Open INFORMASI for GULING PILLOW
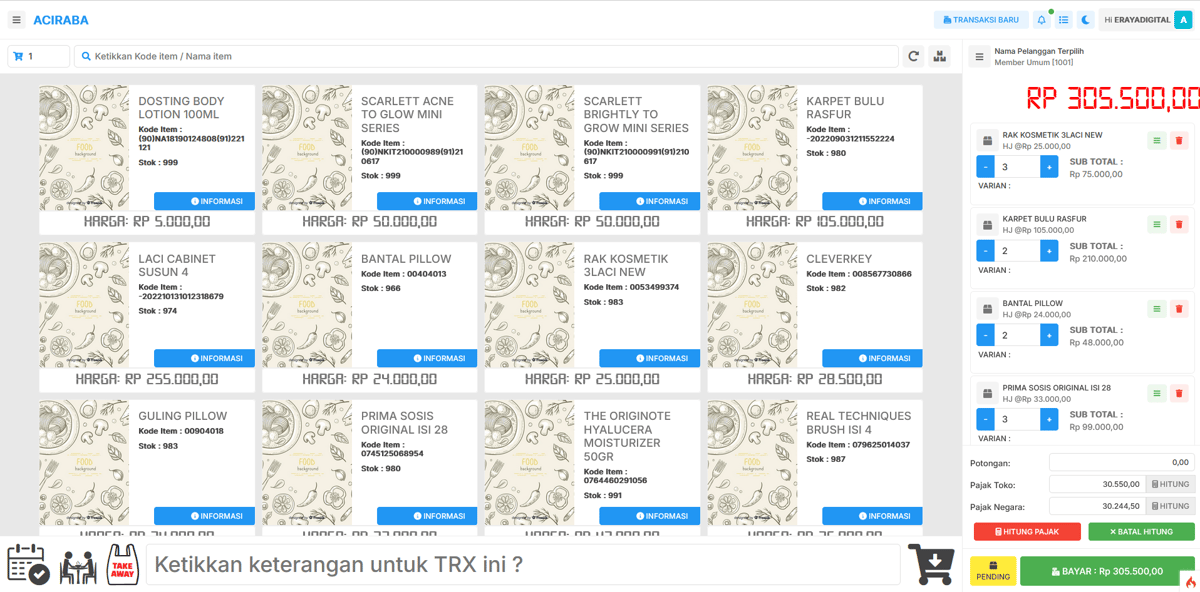 tap(204, 516)
